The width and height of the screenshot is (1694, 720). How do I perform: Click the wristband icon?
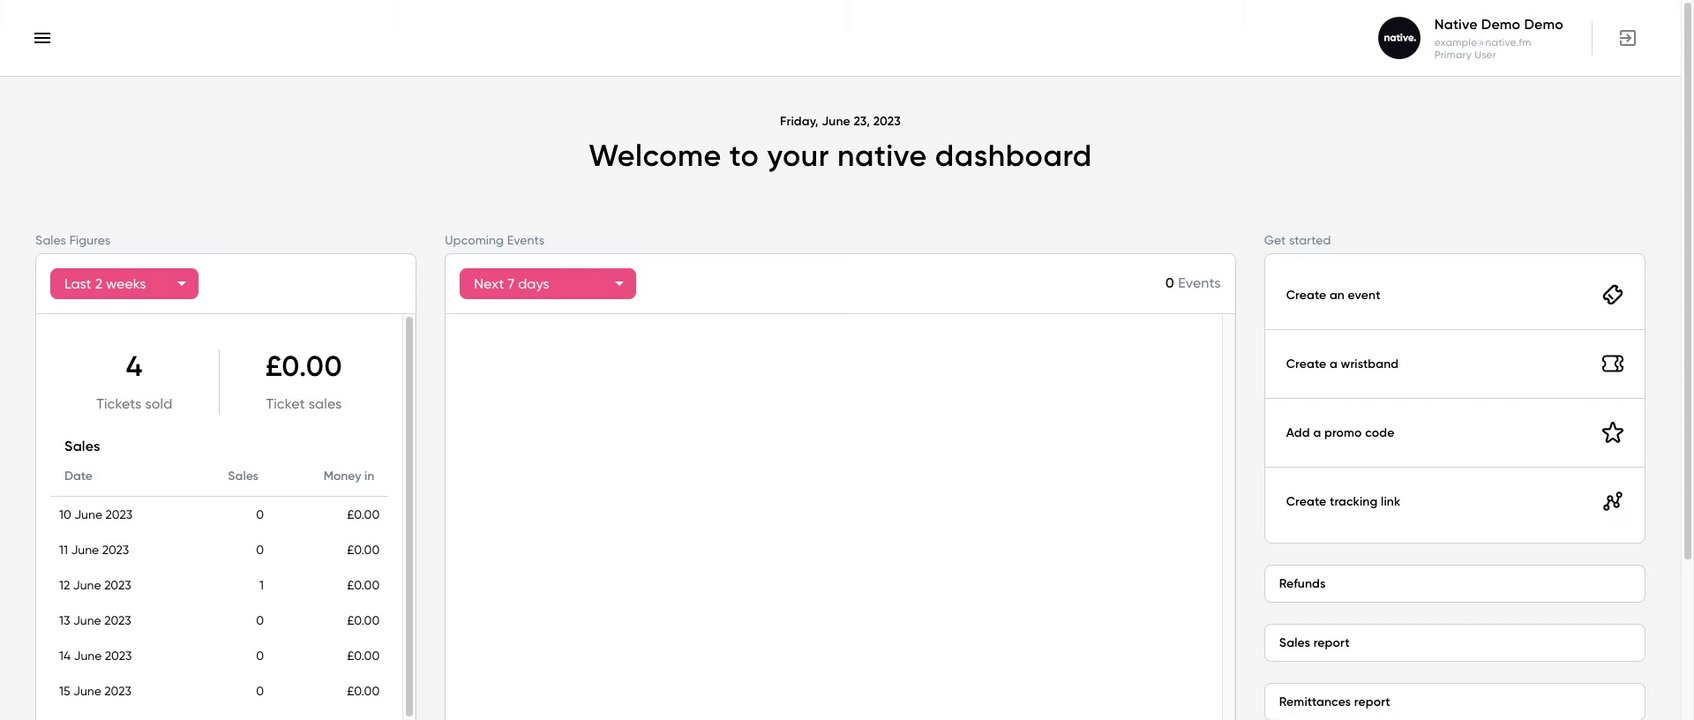pyautogui.click(x=1612, y=364)
